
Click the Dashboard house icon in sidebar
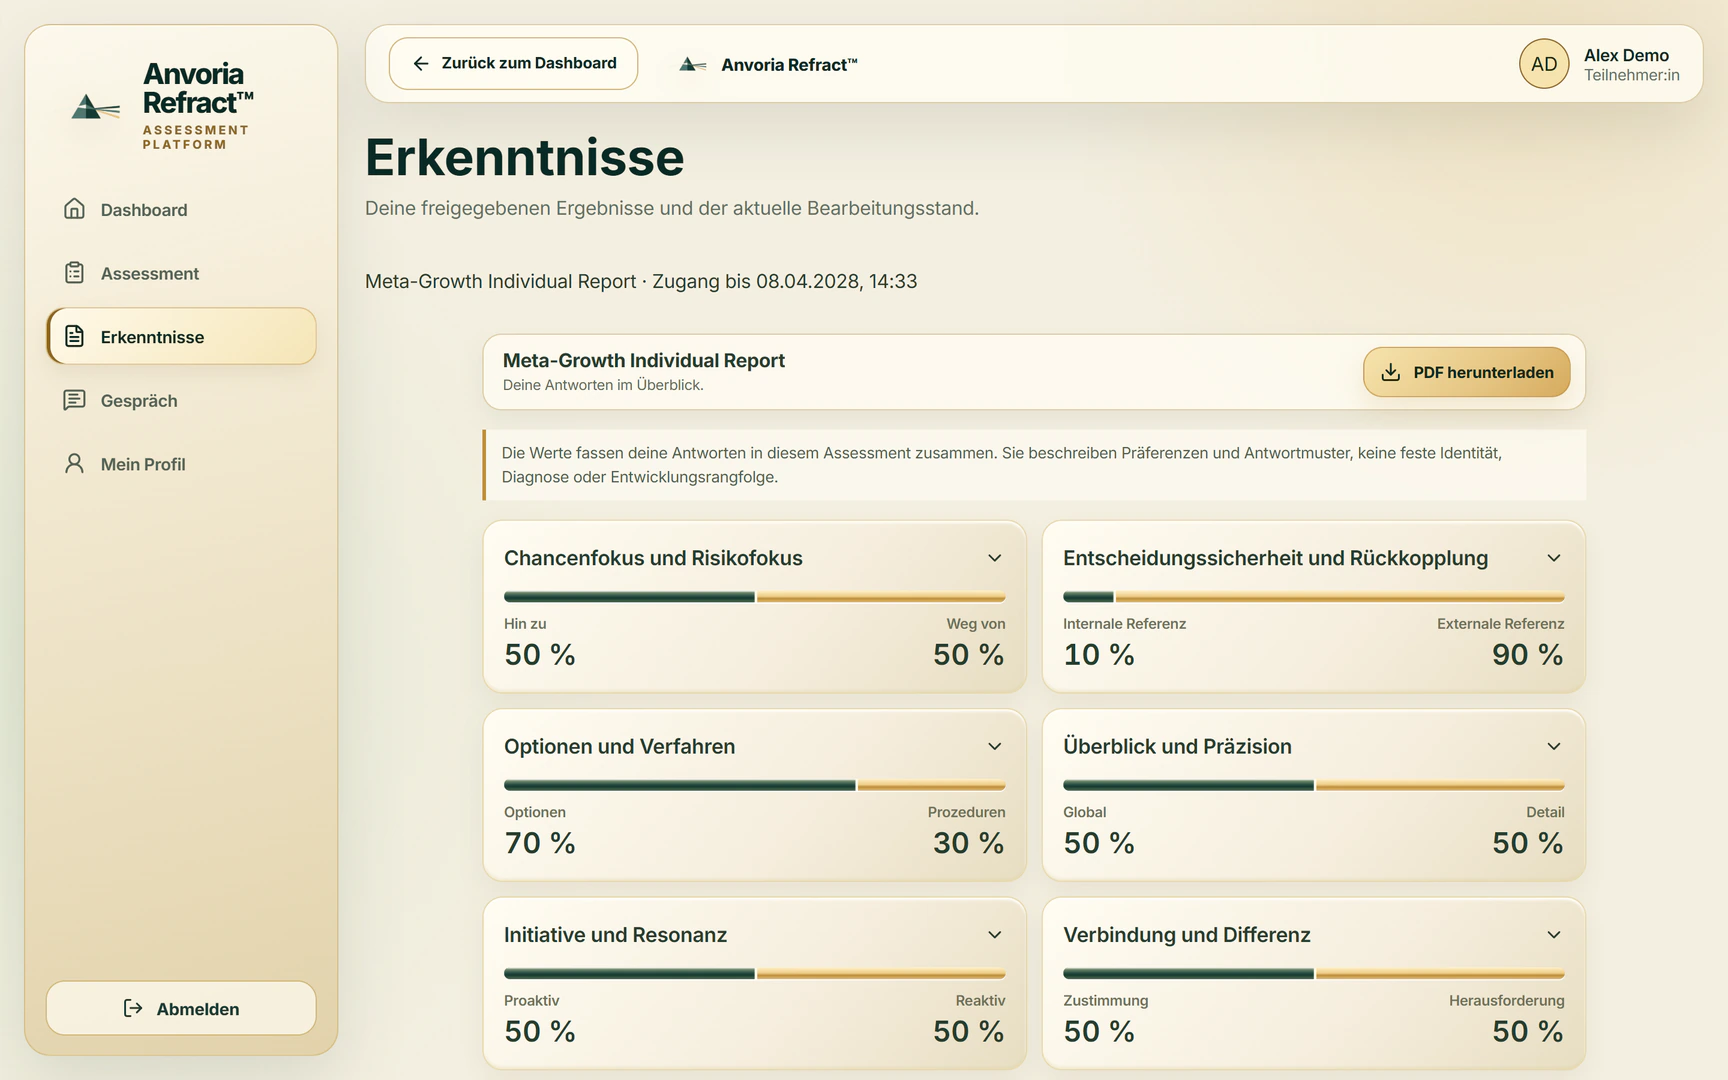74,209
